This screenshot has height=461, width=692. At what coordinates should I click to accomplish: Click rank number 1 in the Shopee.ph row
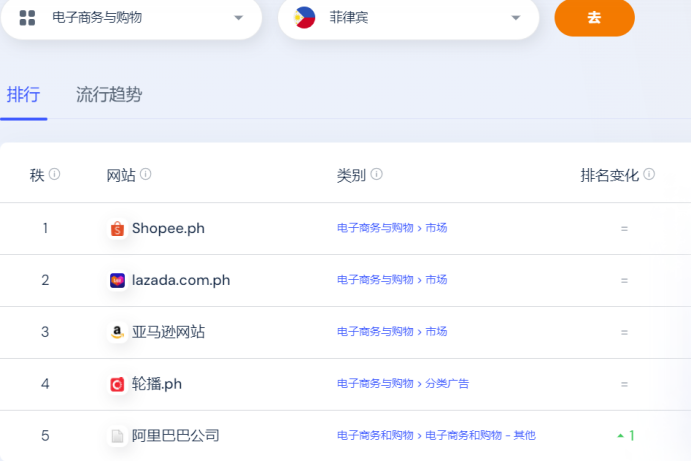45,229
